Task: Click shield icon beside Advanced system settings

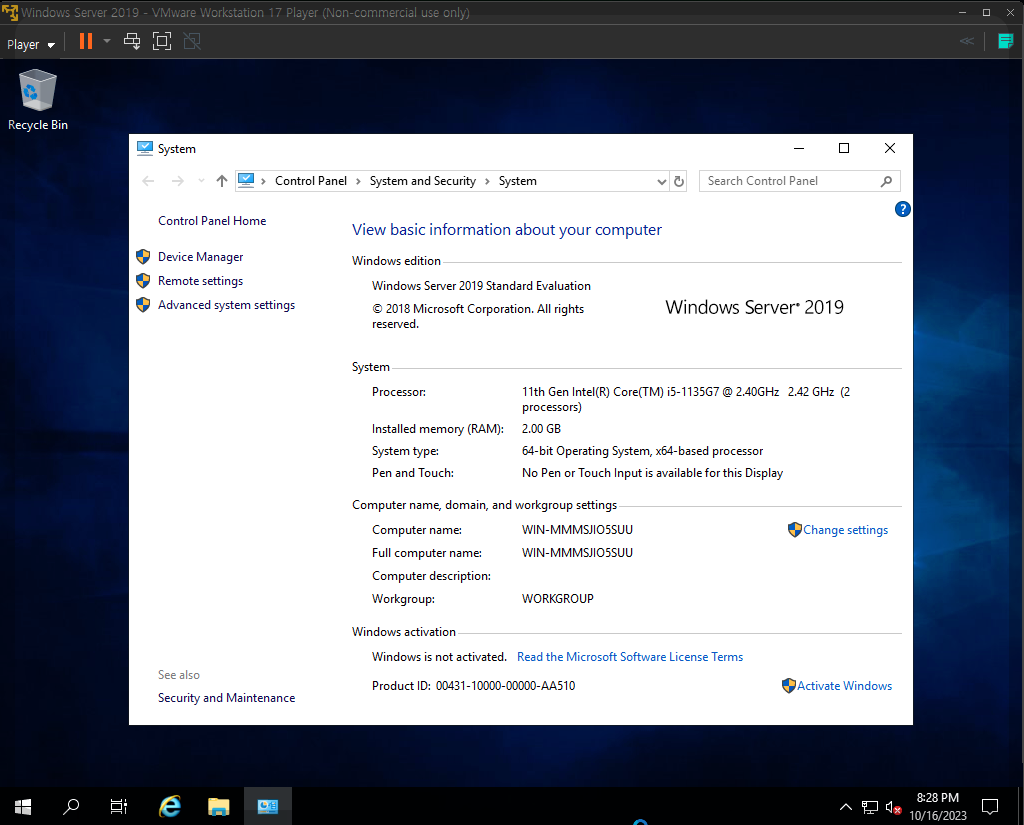Action: point(143,305)
